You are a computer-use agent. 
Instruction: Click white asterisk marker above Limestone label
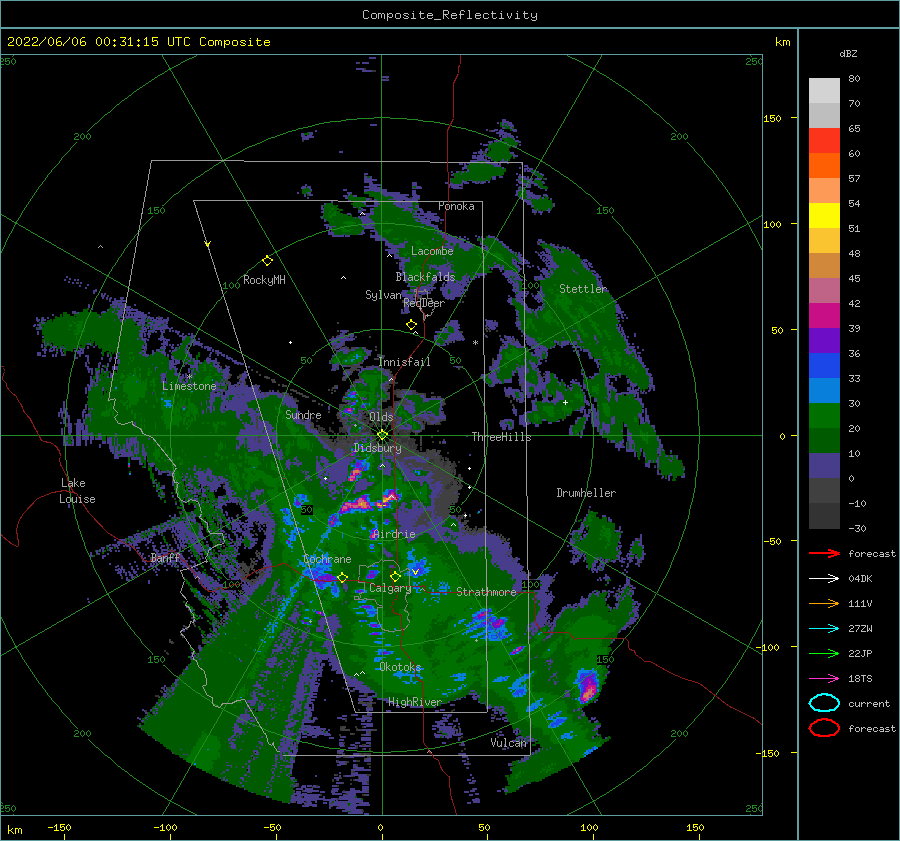[x=189, y=377]
